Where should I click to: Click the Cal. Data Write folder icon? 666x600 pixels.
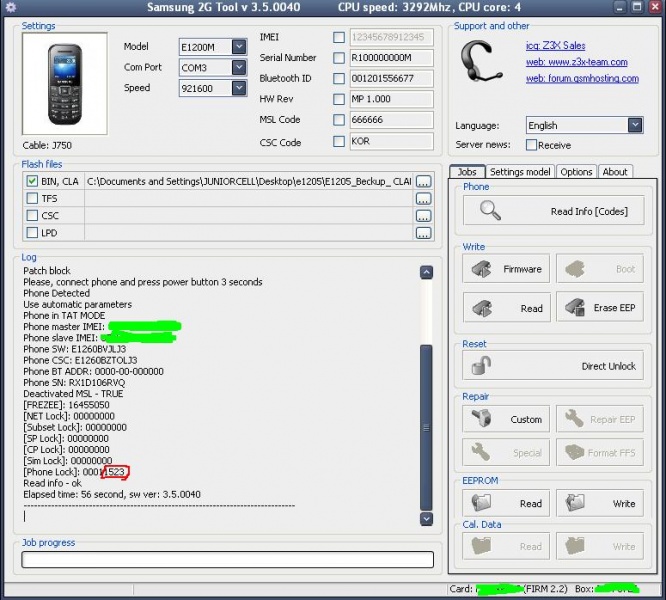click(x=575, y=546)
